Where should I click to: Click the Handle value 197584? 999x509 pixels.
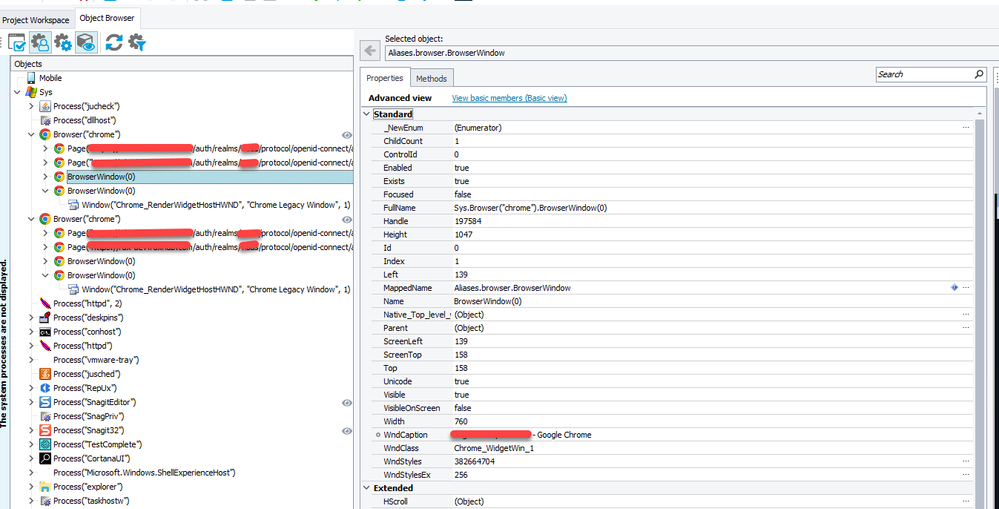point(468,221)
